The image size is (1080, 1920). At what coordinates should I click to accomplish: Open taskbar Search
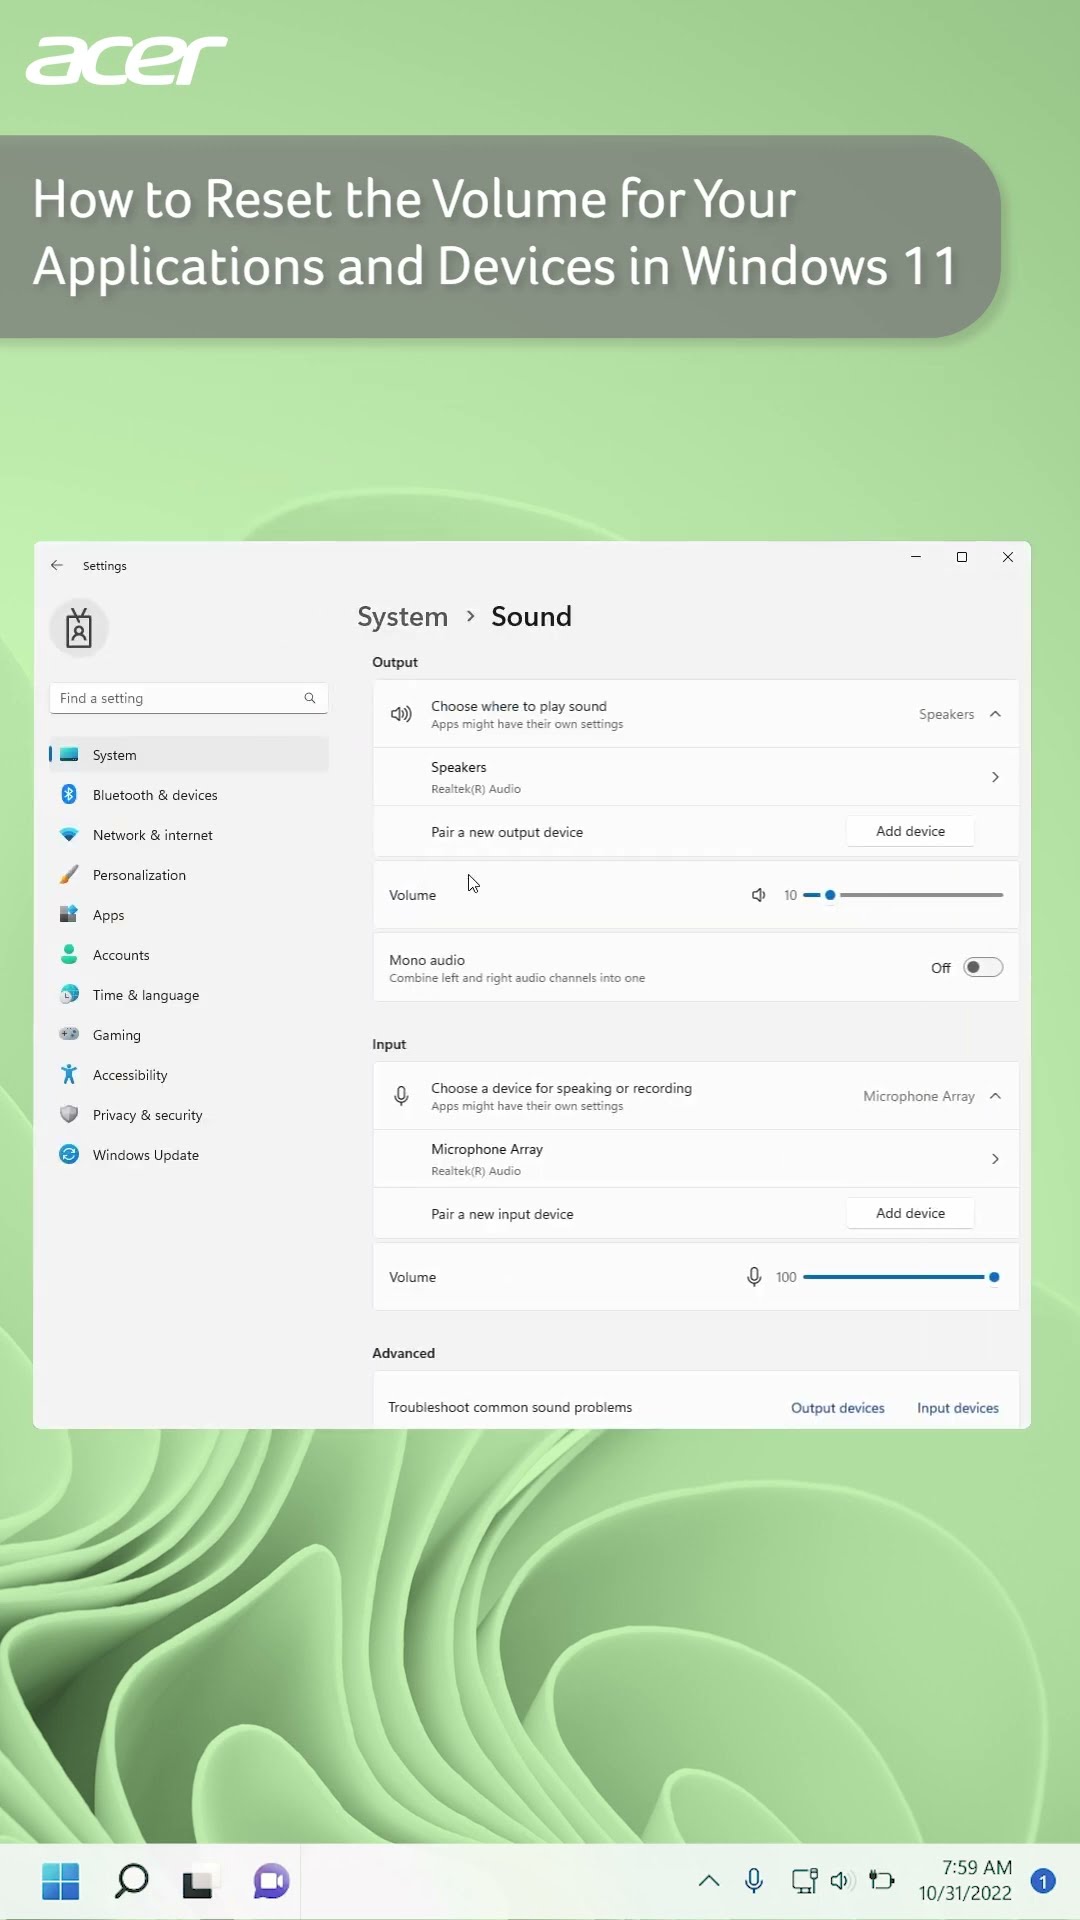132,1881
